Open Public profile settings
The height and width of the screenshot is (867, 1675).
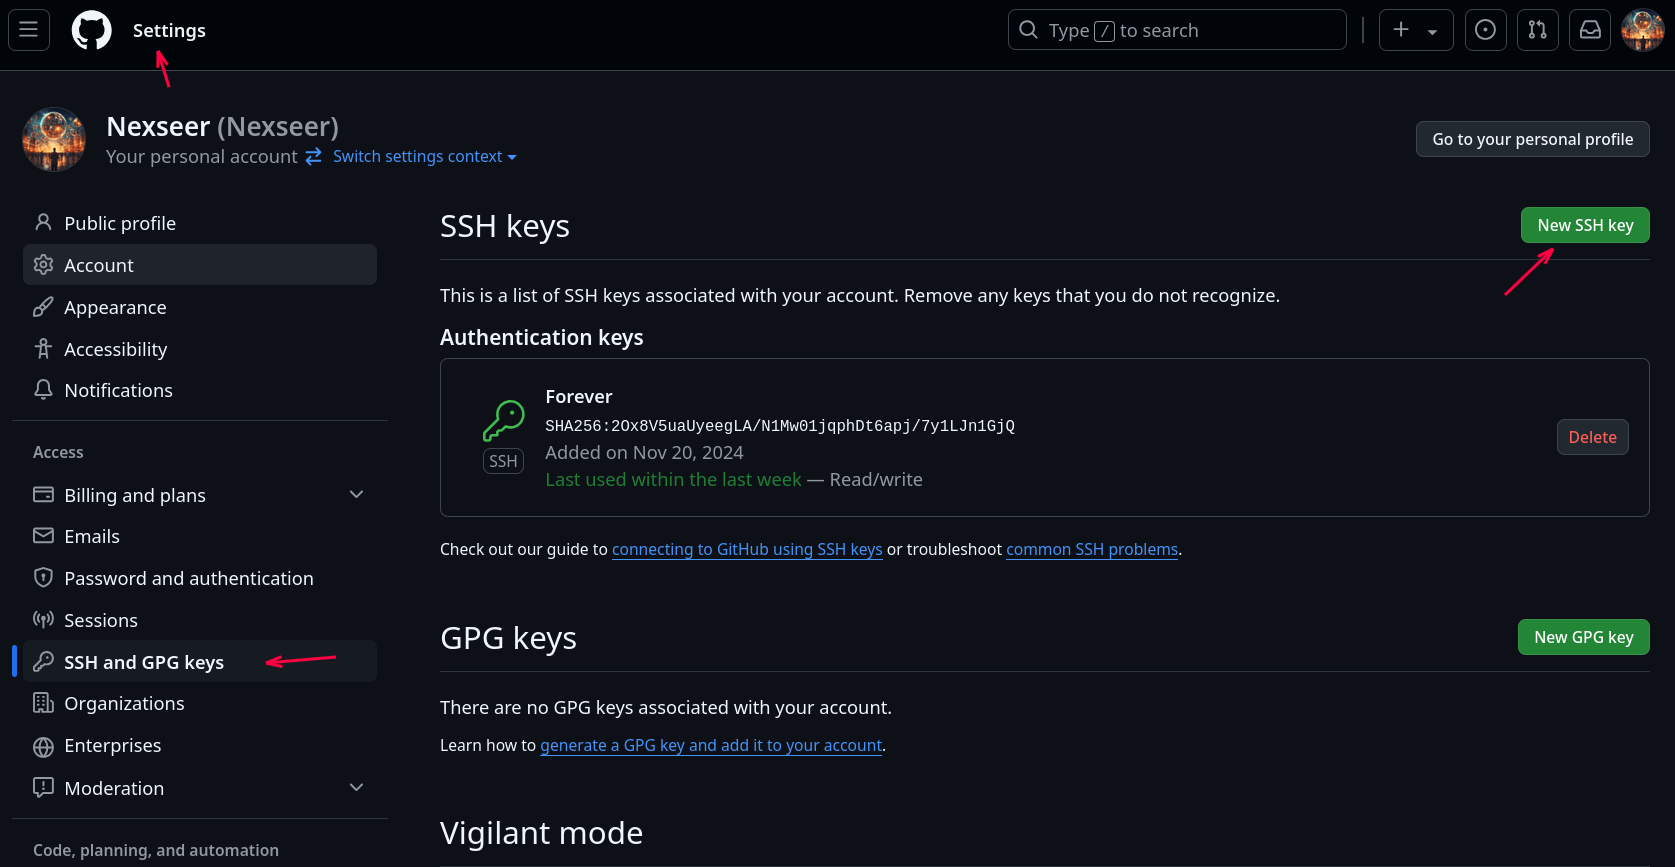point(200,223)
